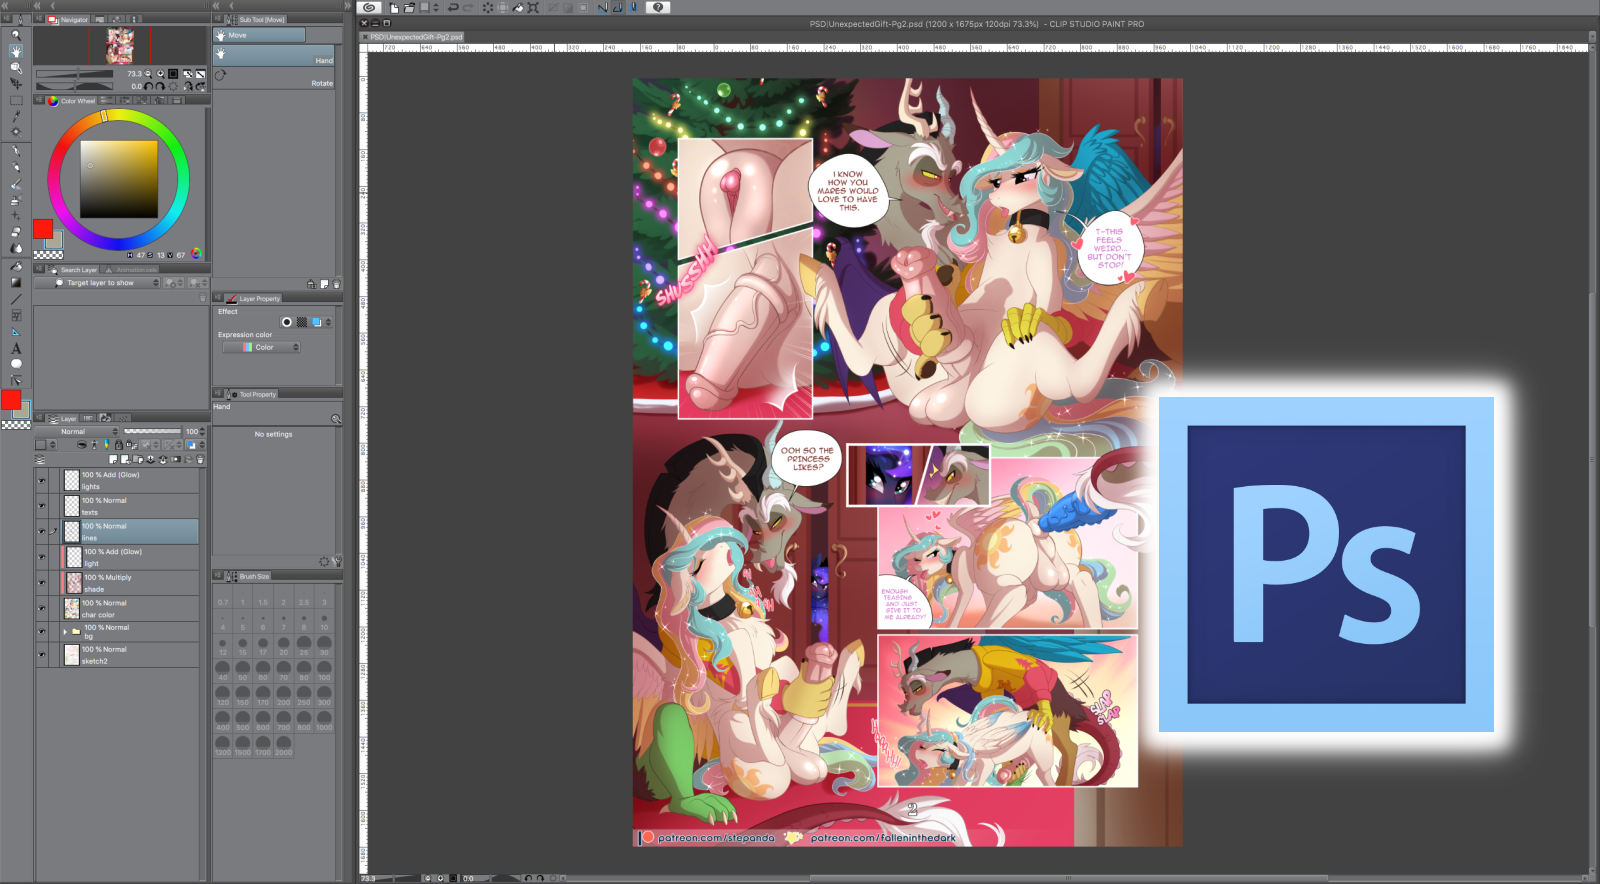This screenshot has height=884, width=1600.
Task: Open a file from command bar
Action: point(409,7)
